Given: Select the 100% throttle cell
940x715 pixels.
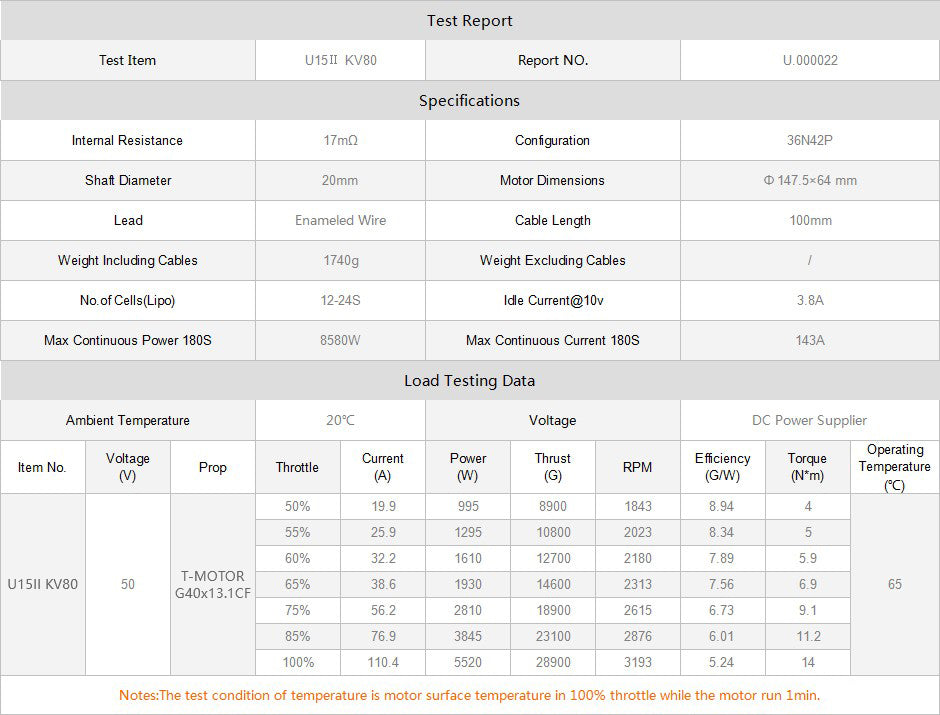Looking at the screenshot, I should 298,662.
